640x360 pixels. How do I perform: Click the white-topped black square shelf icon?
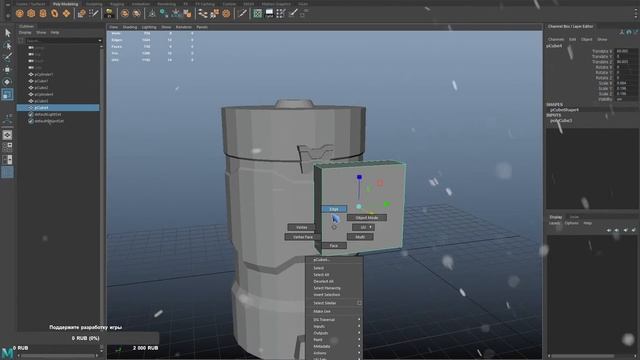pyautogui.click(x=269, y=13)
